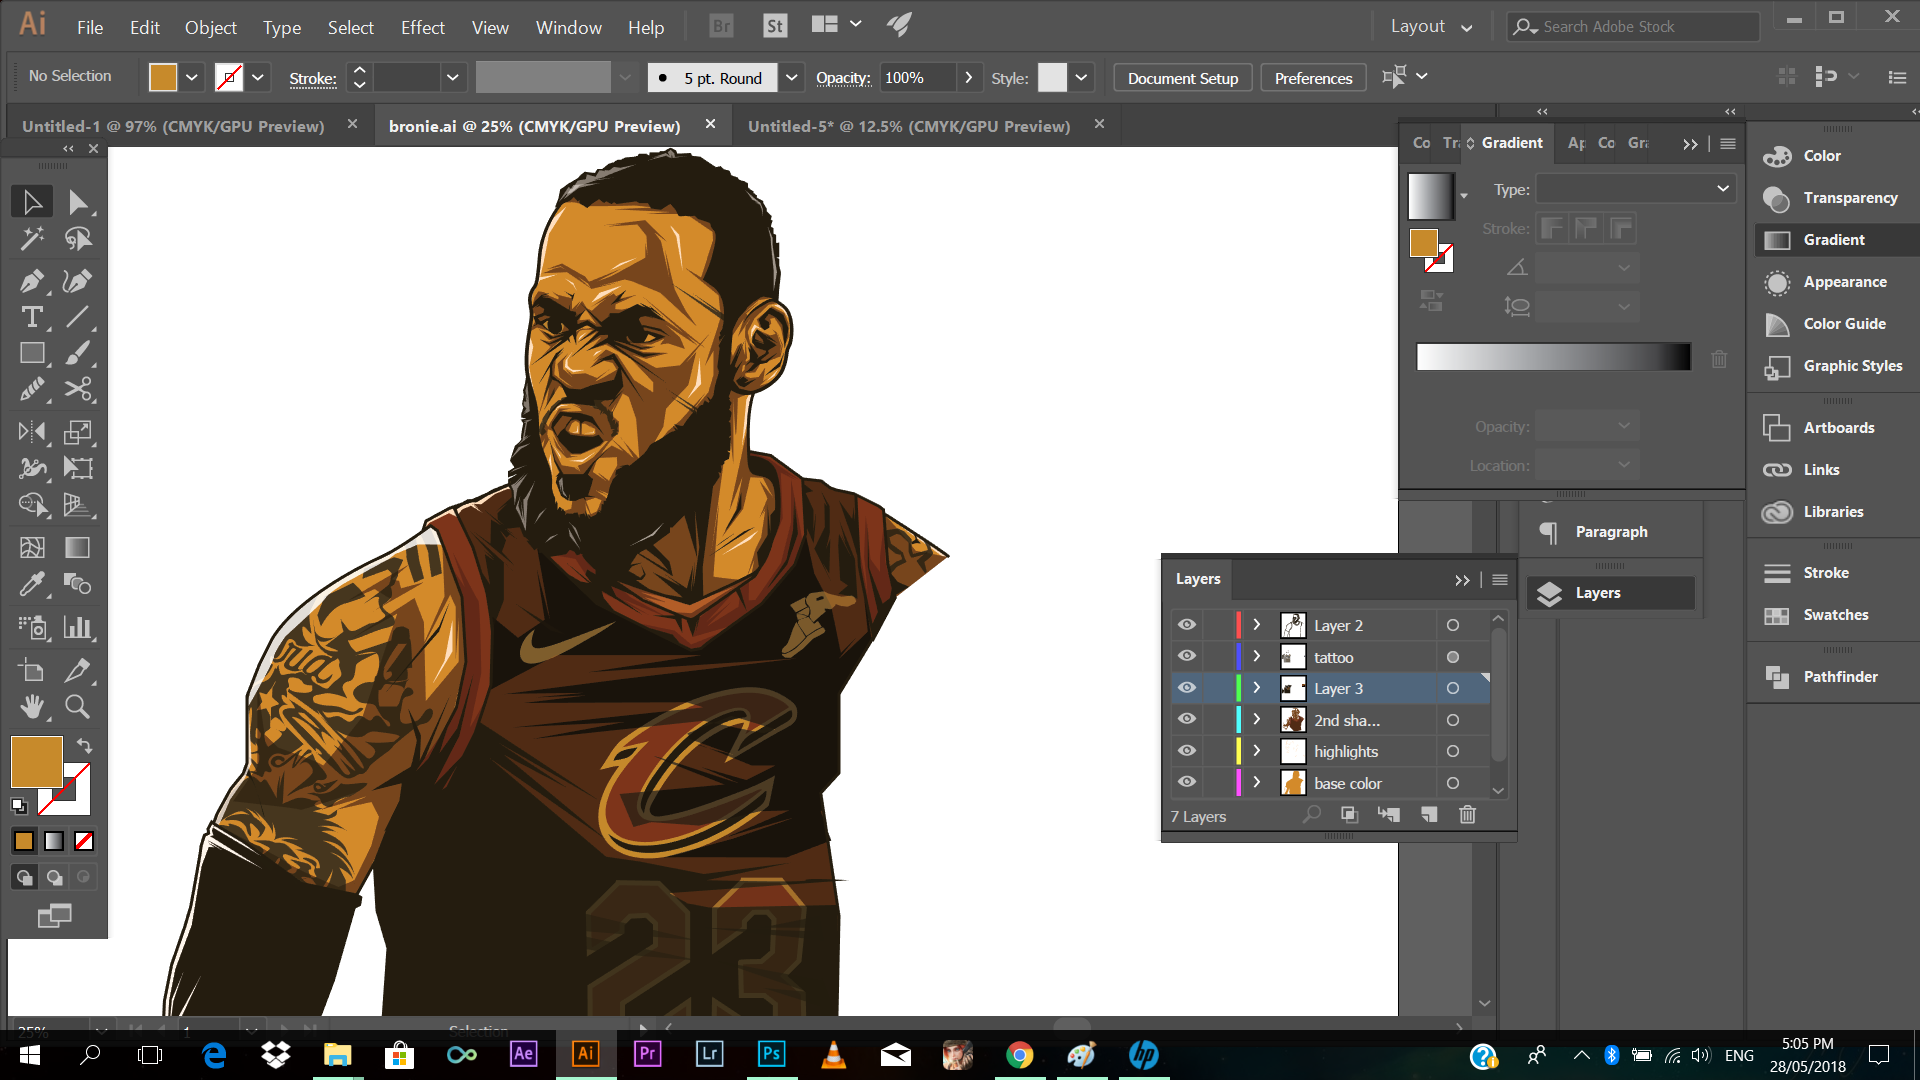The image size is (1920, 1080).
Task: Pick the Lasso tool
Action: tap(78, 239)
